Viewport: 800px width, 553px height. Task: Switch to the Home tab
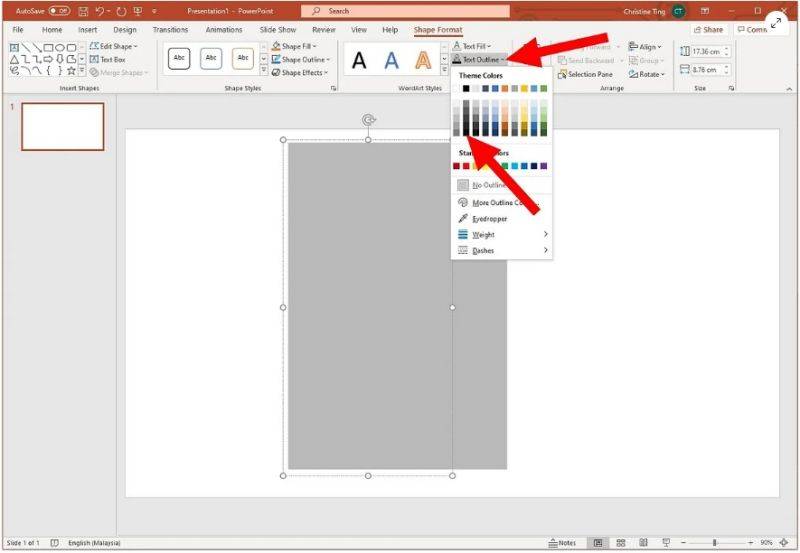[x=52, y=30]
